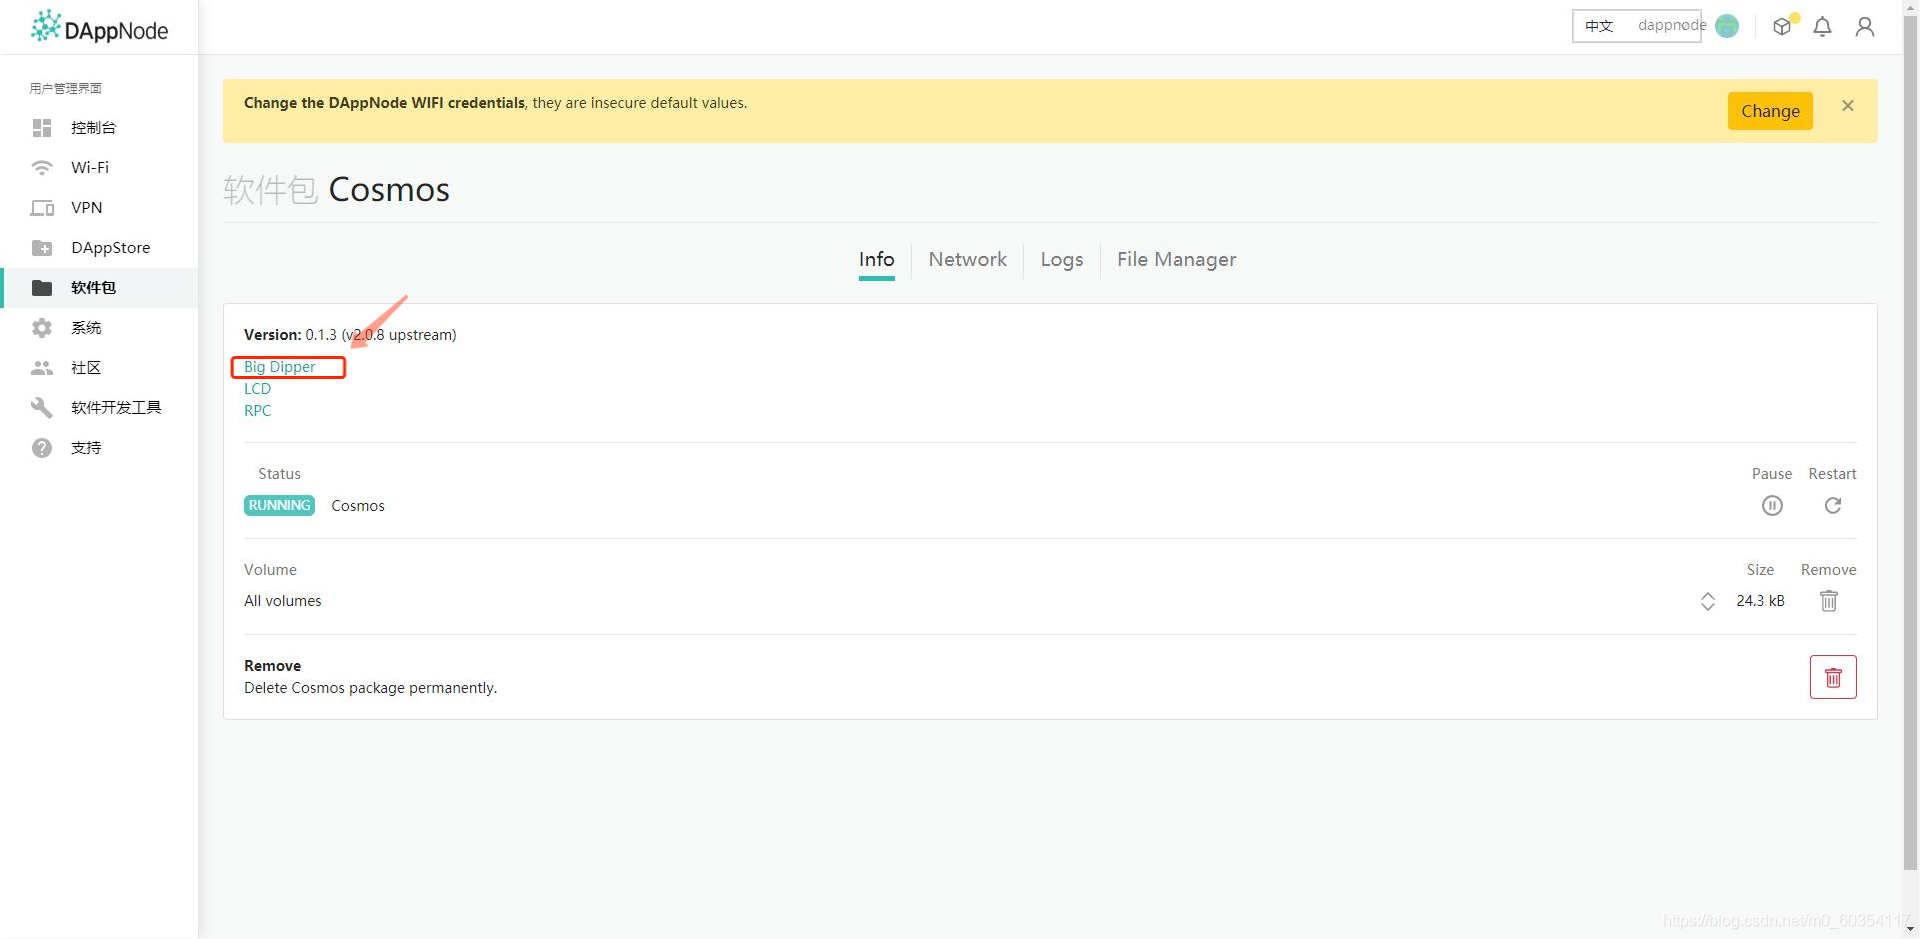The width and height of the screenshot is (1920, 939).
Task: Switch to the Network tab
Action: [x=968, y=260]
